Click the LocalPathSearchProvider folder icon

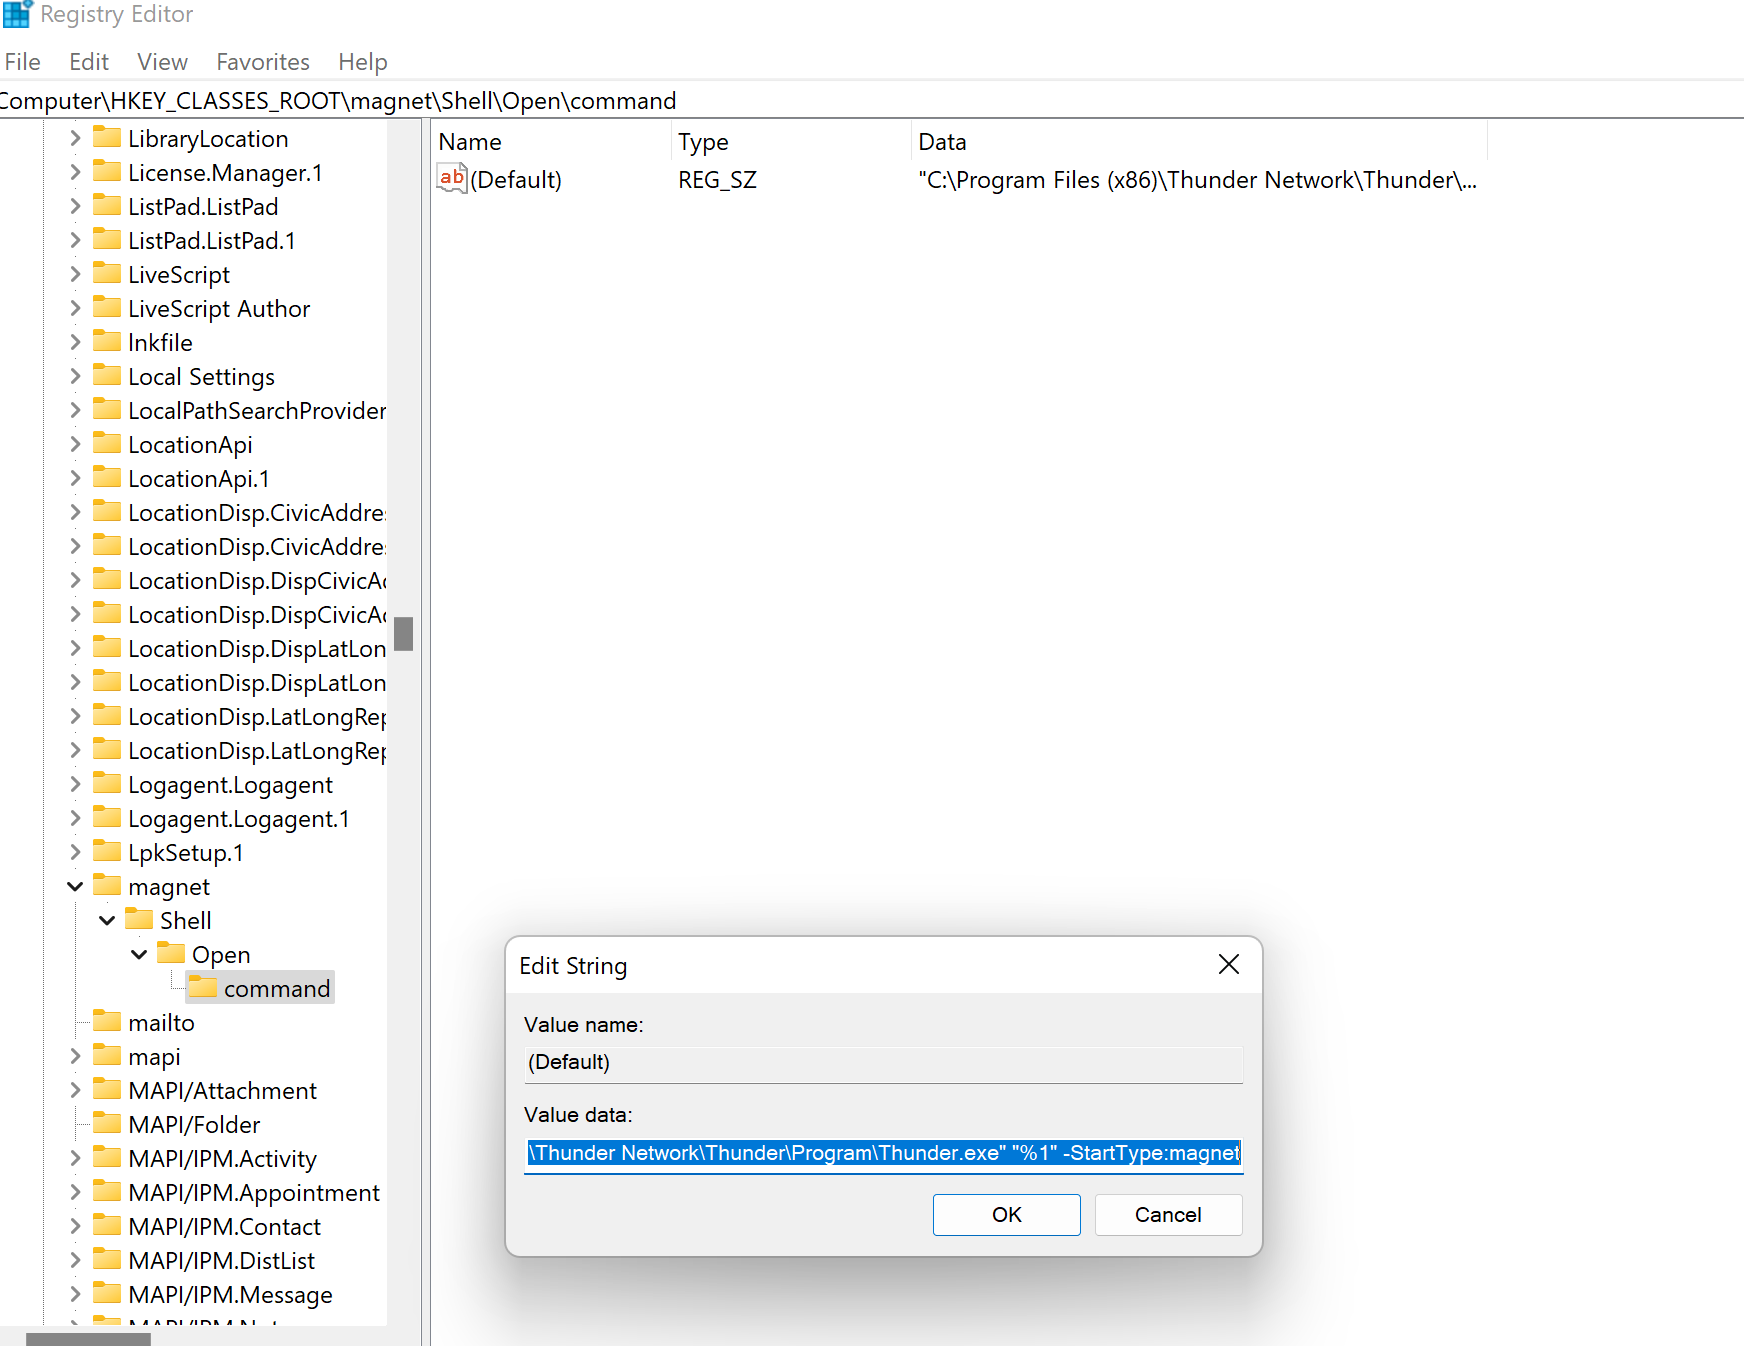(x=107, y=409)
